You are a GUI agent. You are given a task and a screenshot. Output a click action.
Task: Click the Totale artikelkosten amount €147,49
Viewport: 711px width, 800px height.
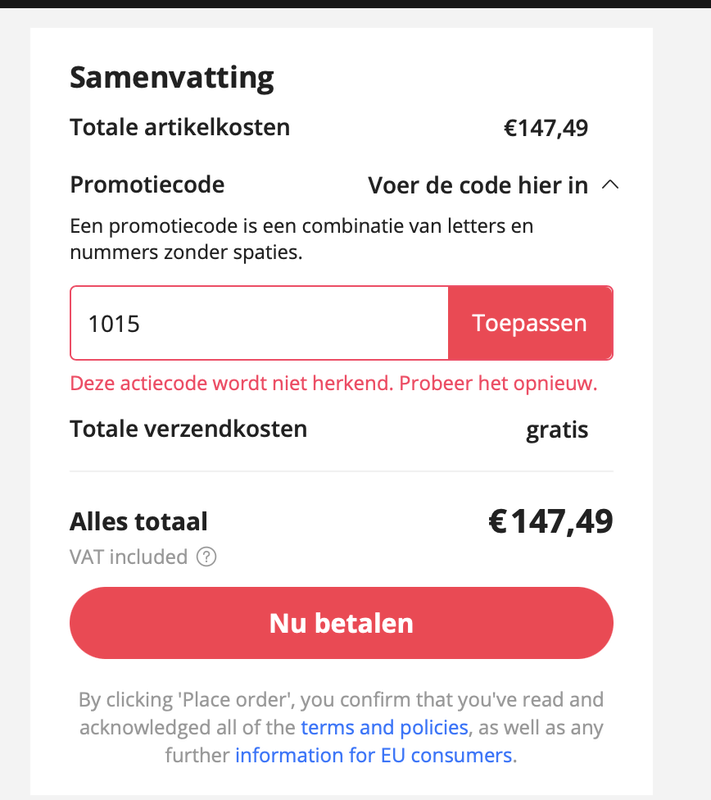545,128
